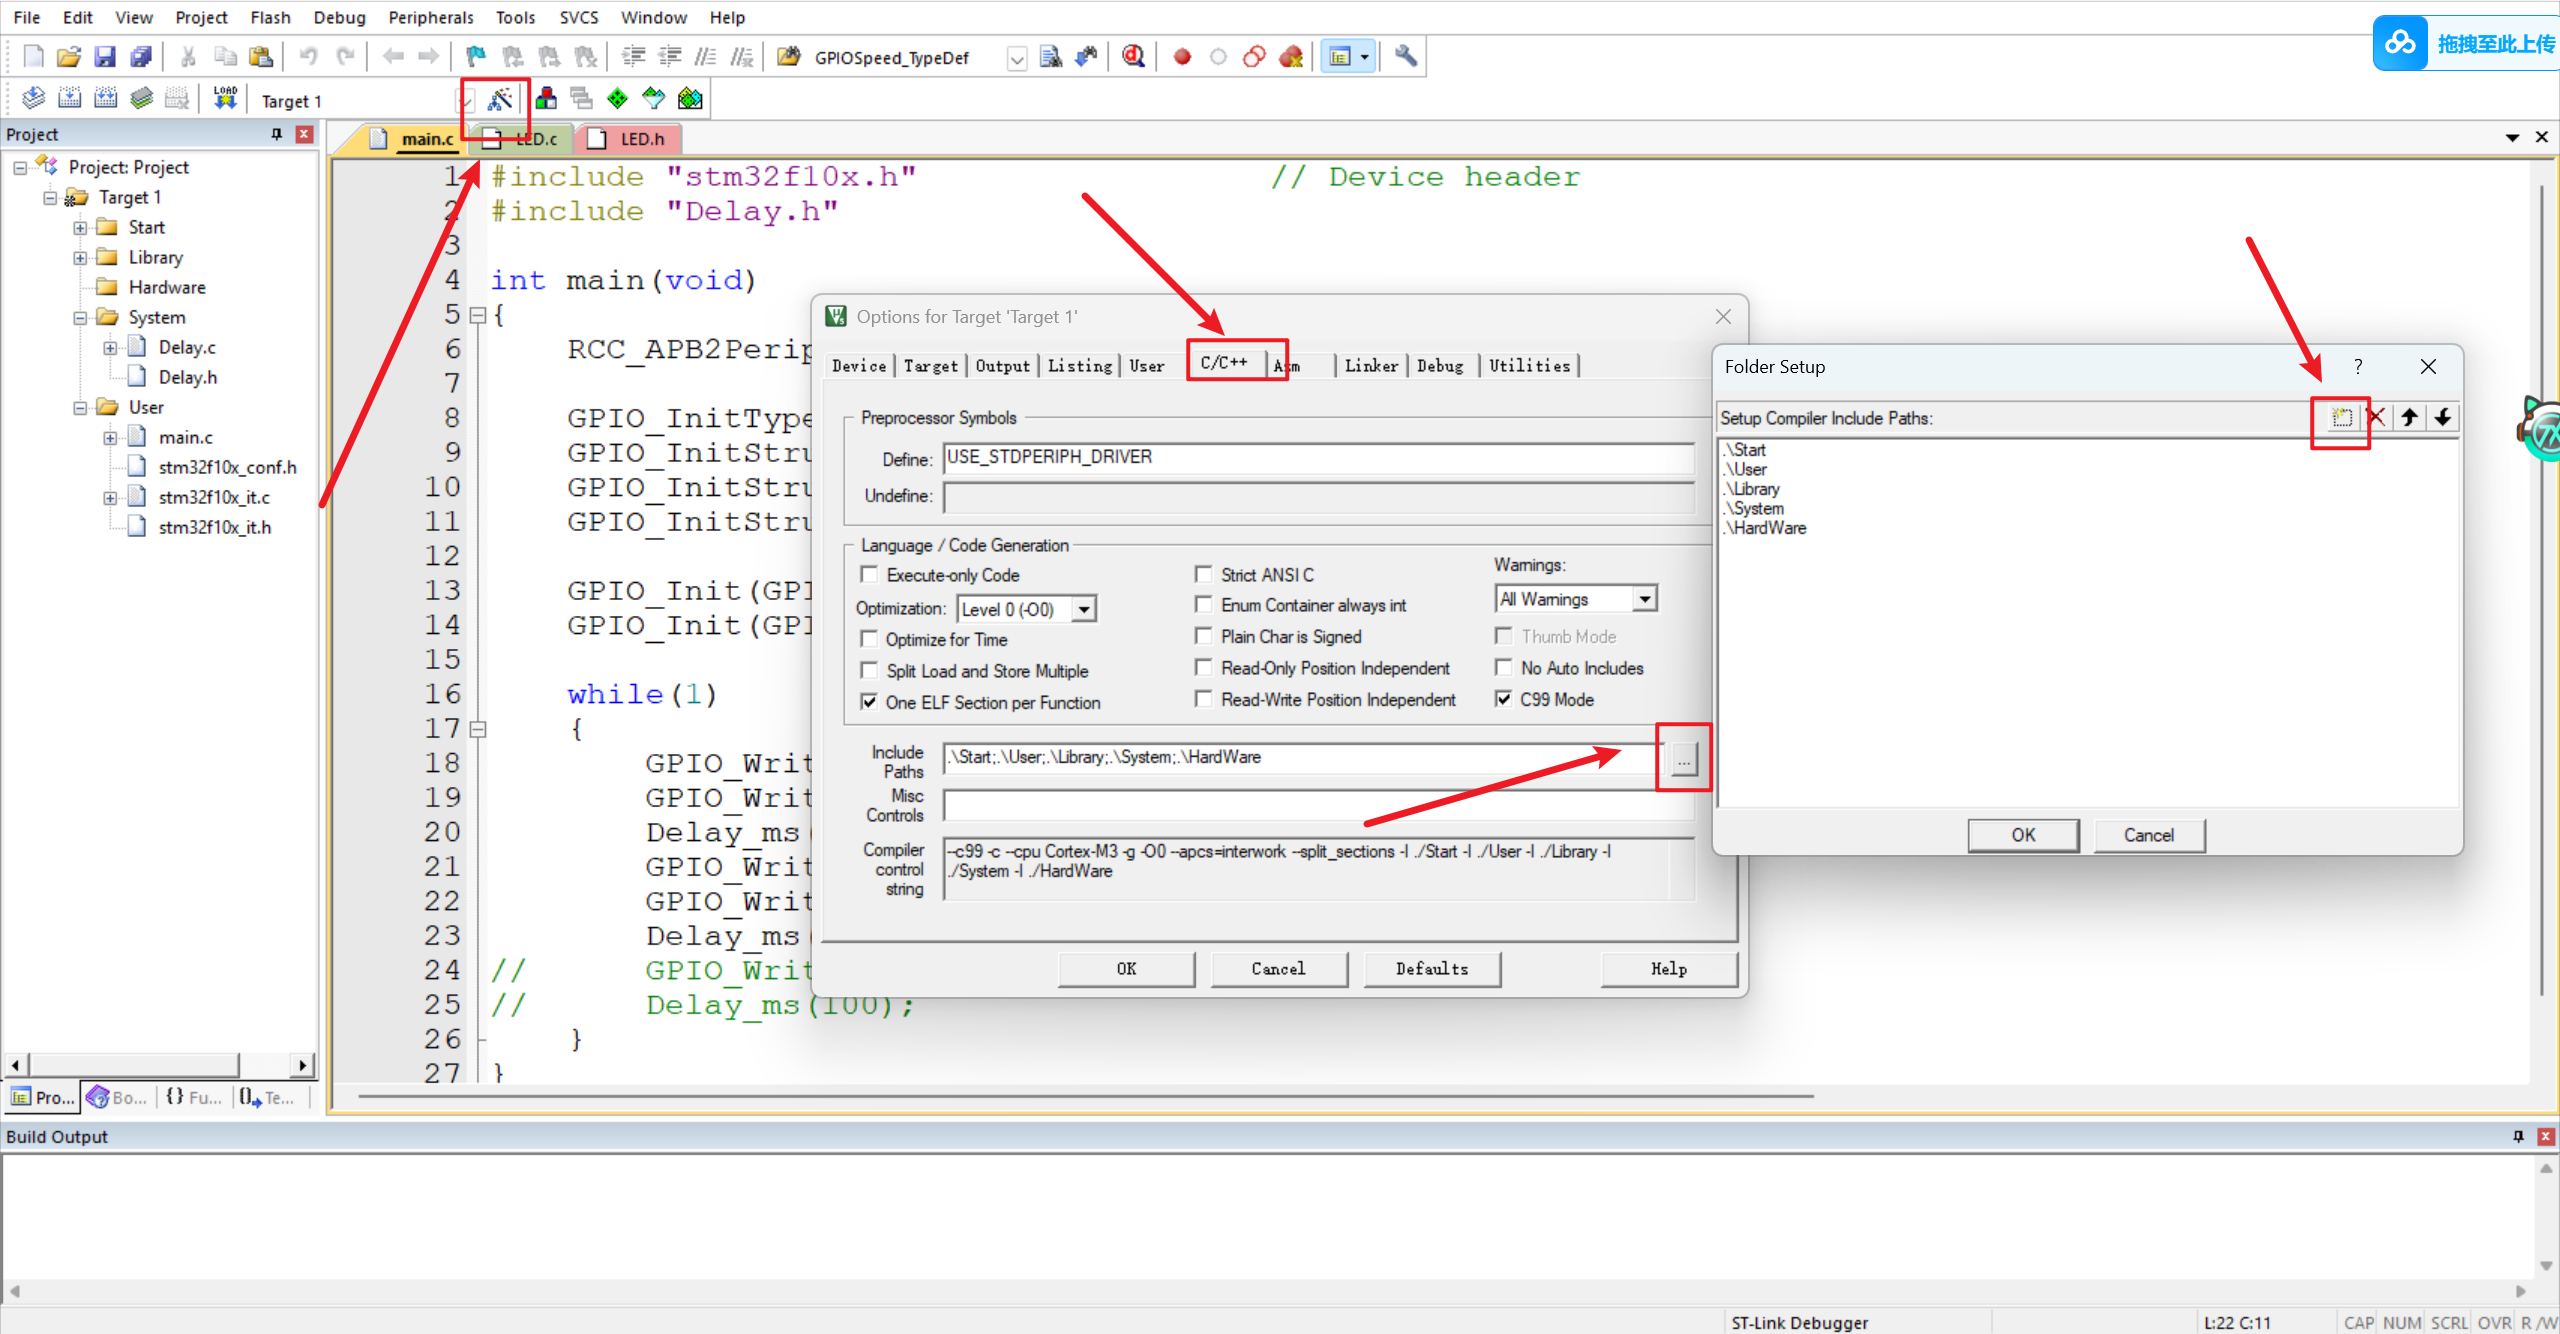Click the Define preprocessor symbols field
The height and width of the screenshot is (1334, 2560).
(x=1317, y=458)
